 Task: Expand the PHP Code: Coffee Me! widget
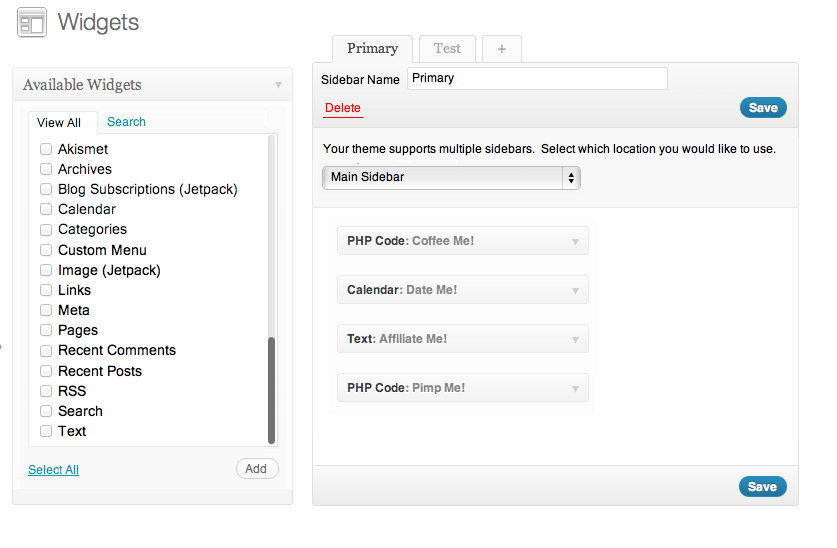[575, 241]
